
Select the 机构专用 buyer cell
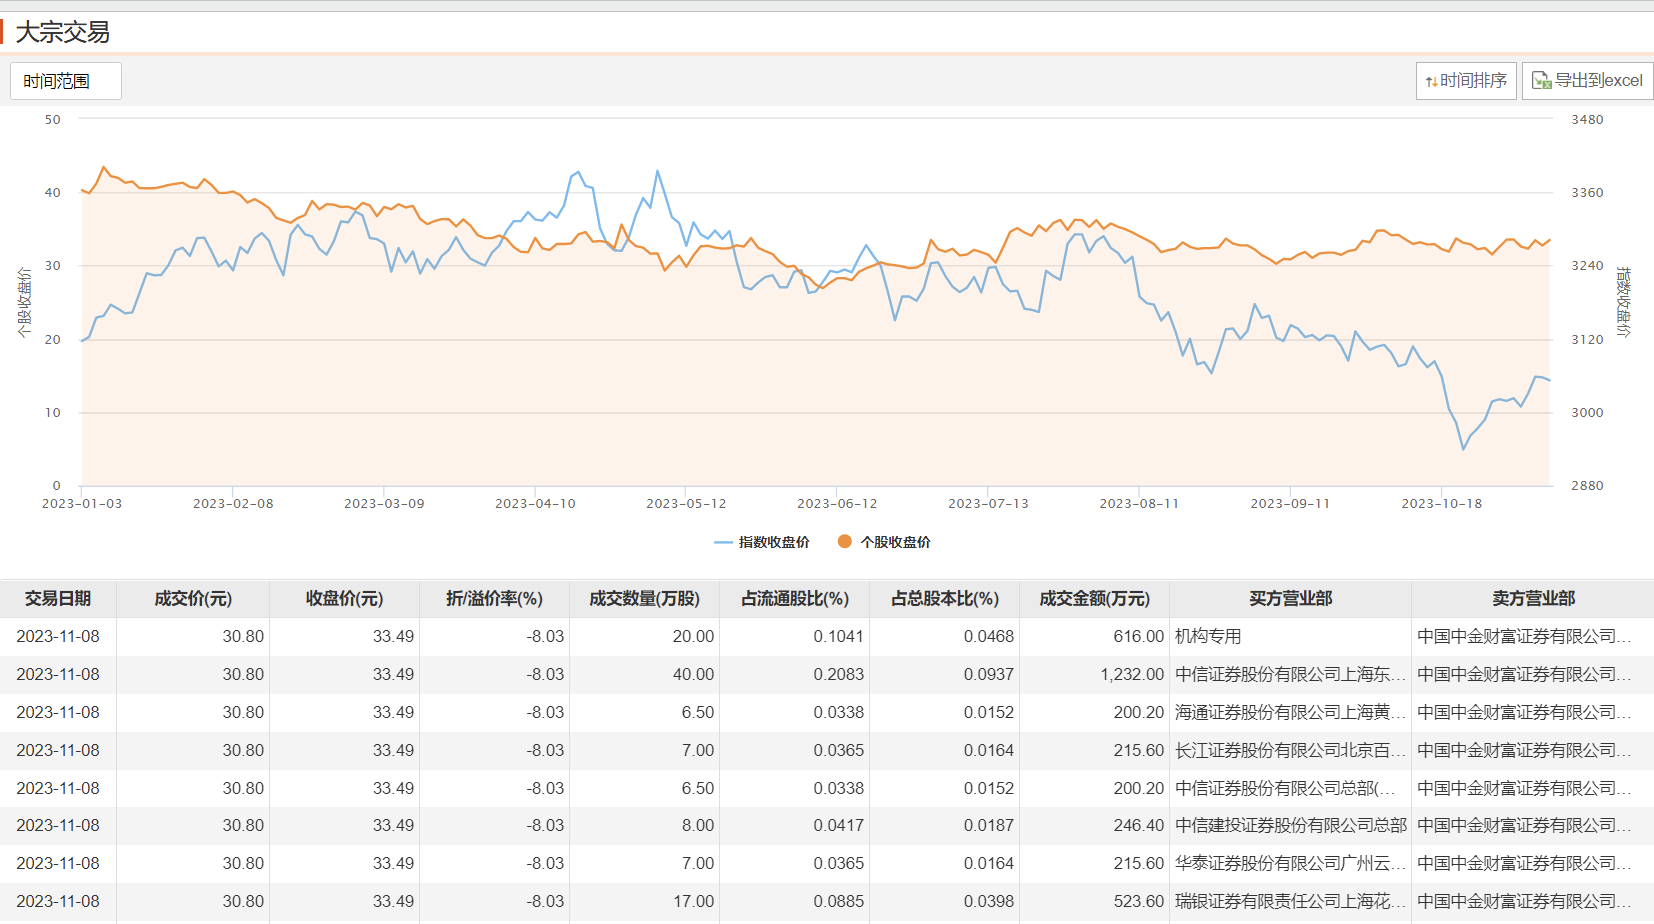pos(1208,636)
